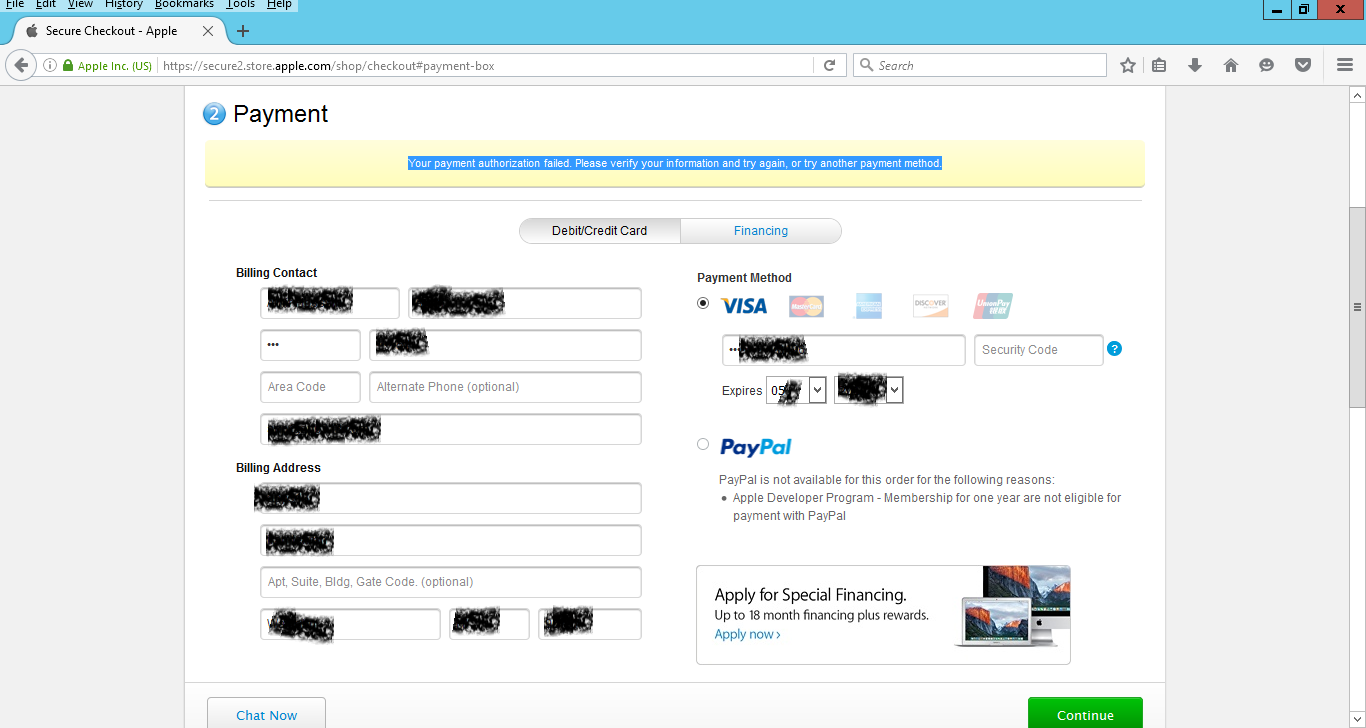The width and height of the screenshot is (1366, 728).
Task: Click the scrollbar up arrow
Action: click(1357, 96)
